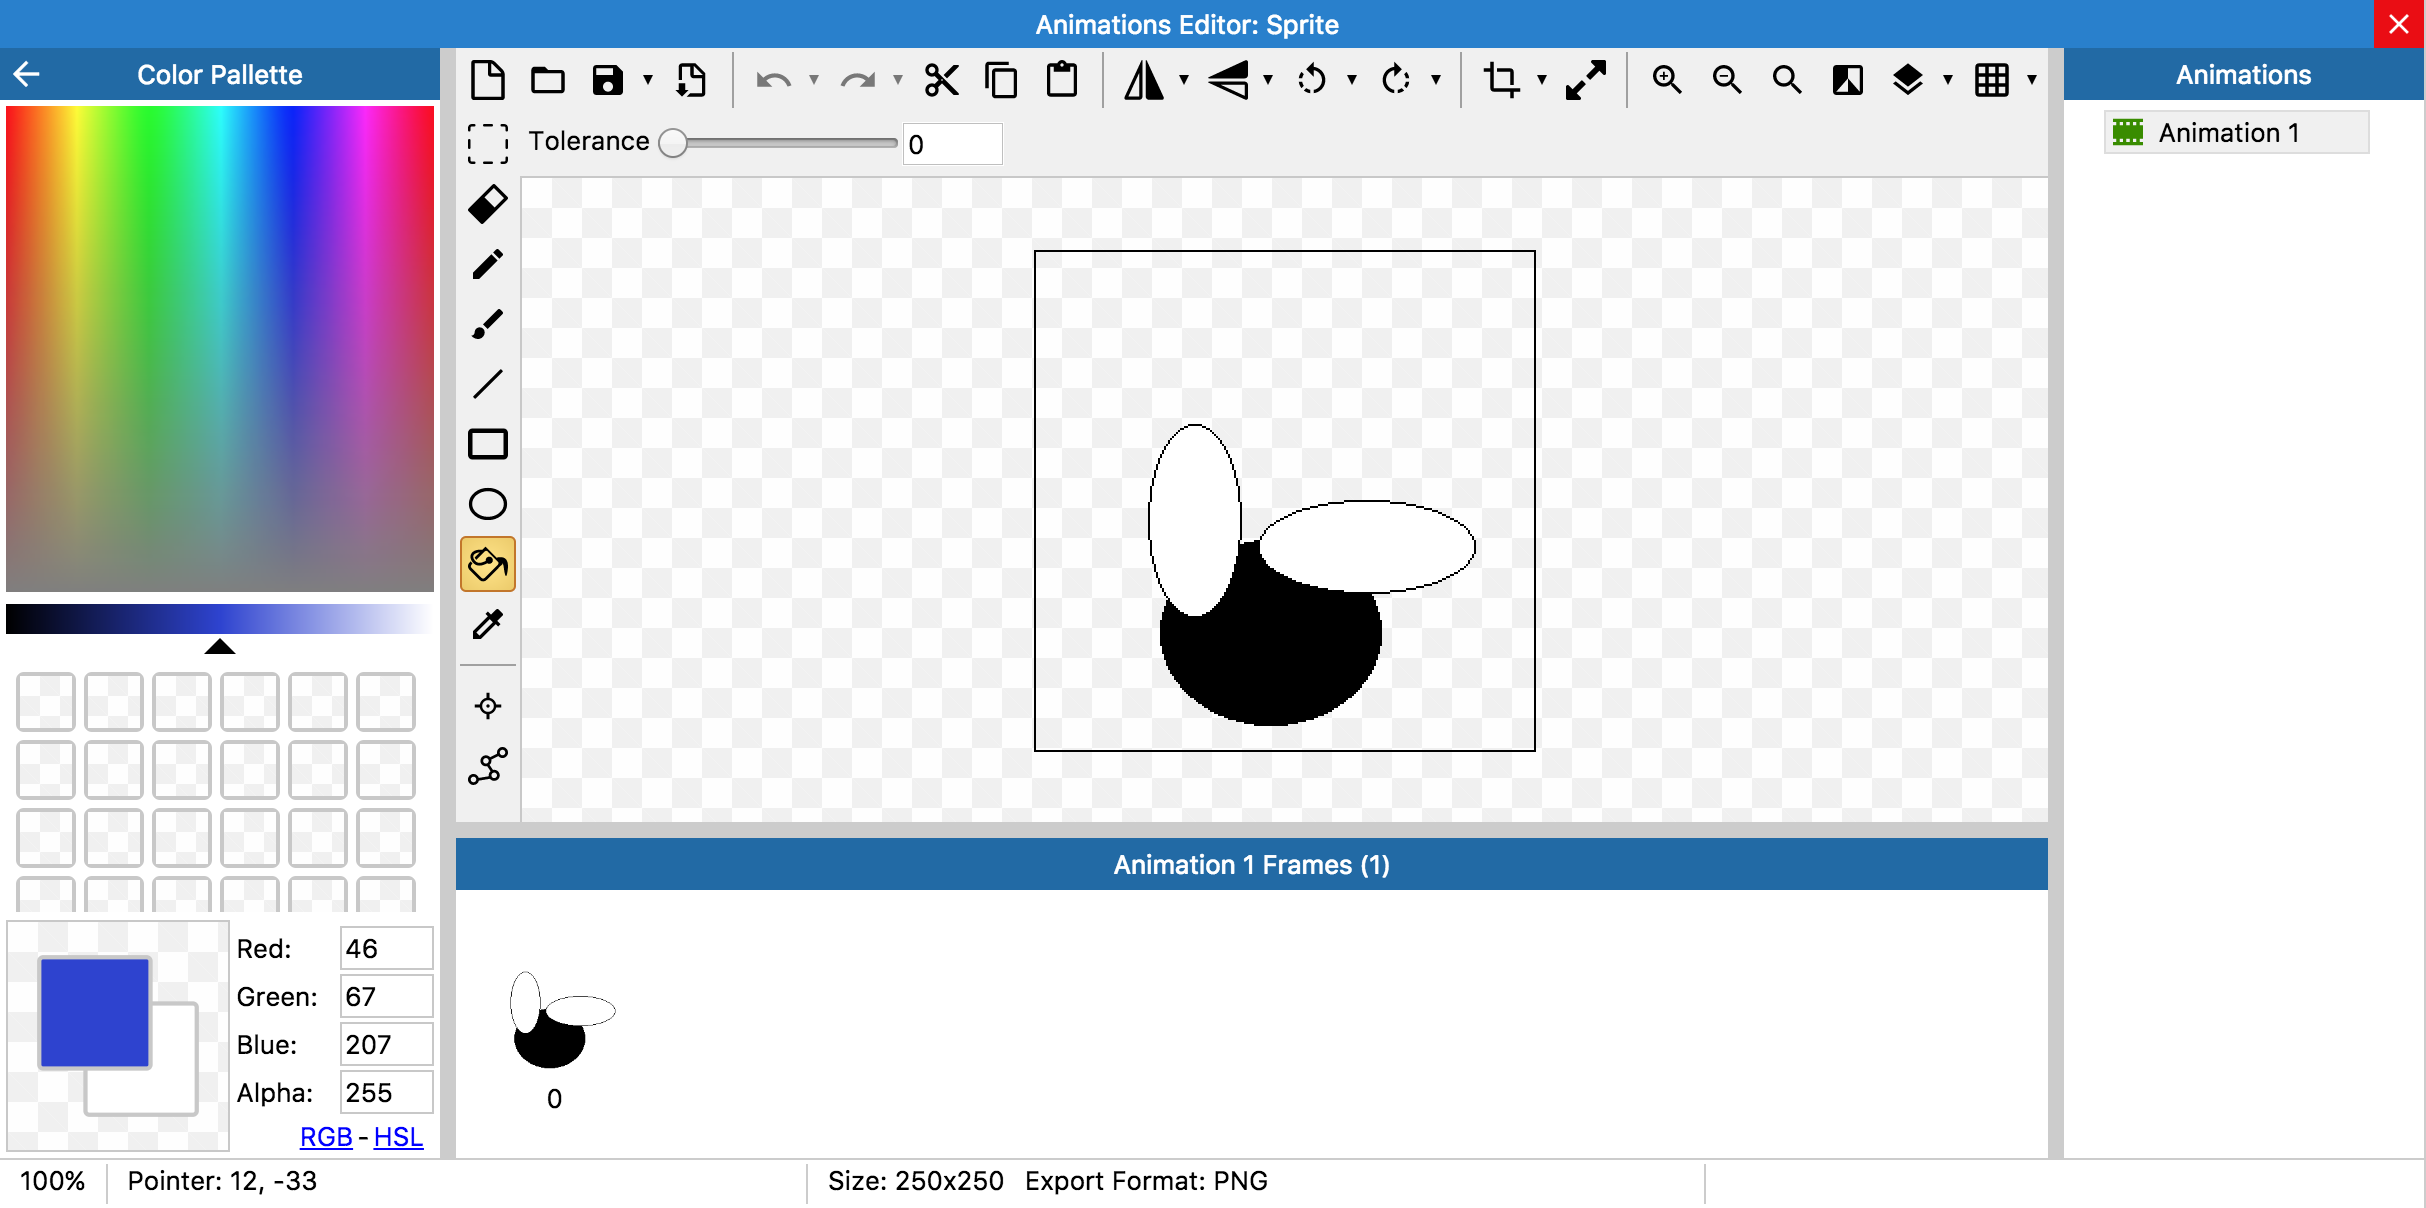Expand the grid options dropdown arrow
This screenshot has height=1208, width=2426.
[x=2032, y=79]
